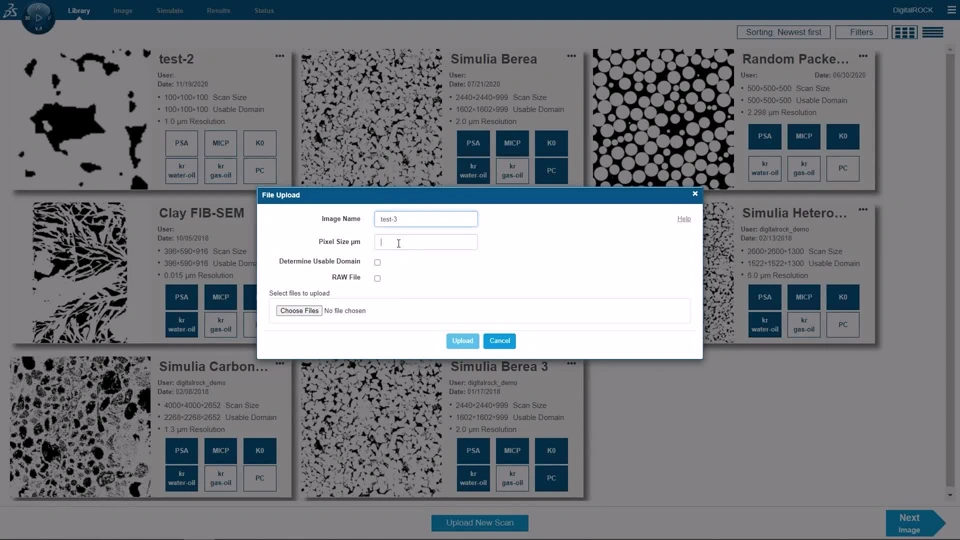Screen dimensions: 960x540
Task: Go to the Image tab
Action: coord(122,10)
